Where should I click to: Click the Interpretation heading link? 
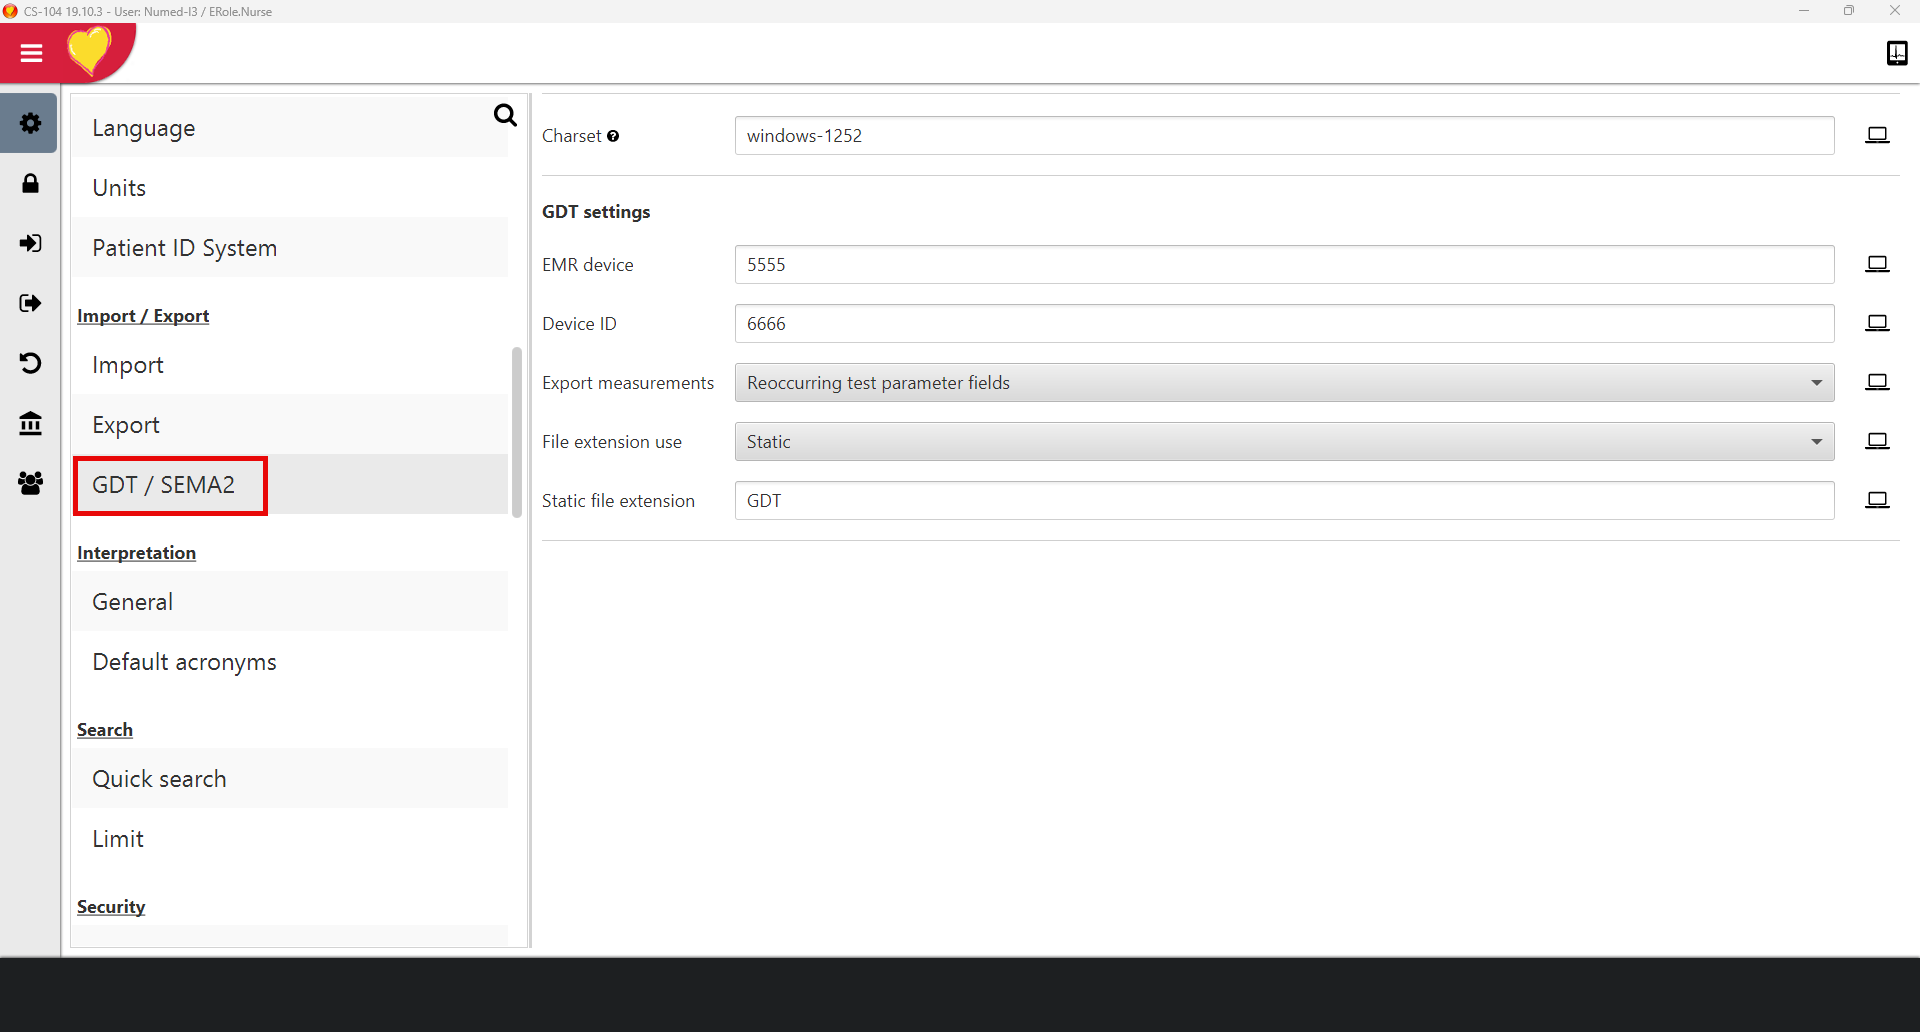(136, 553)
